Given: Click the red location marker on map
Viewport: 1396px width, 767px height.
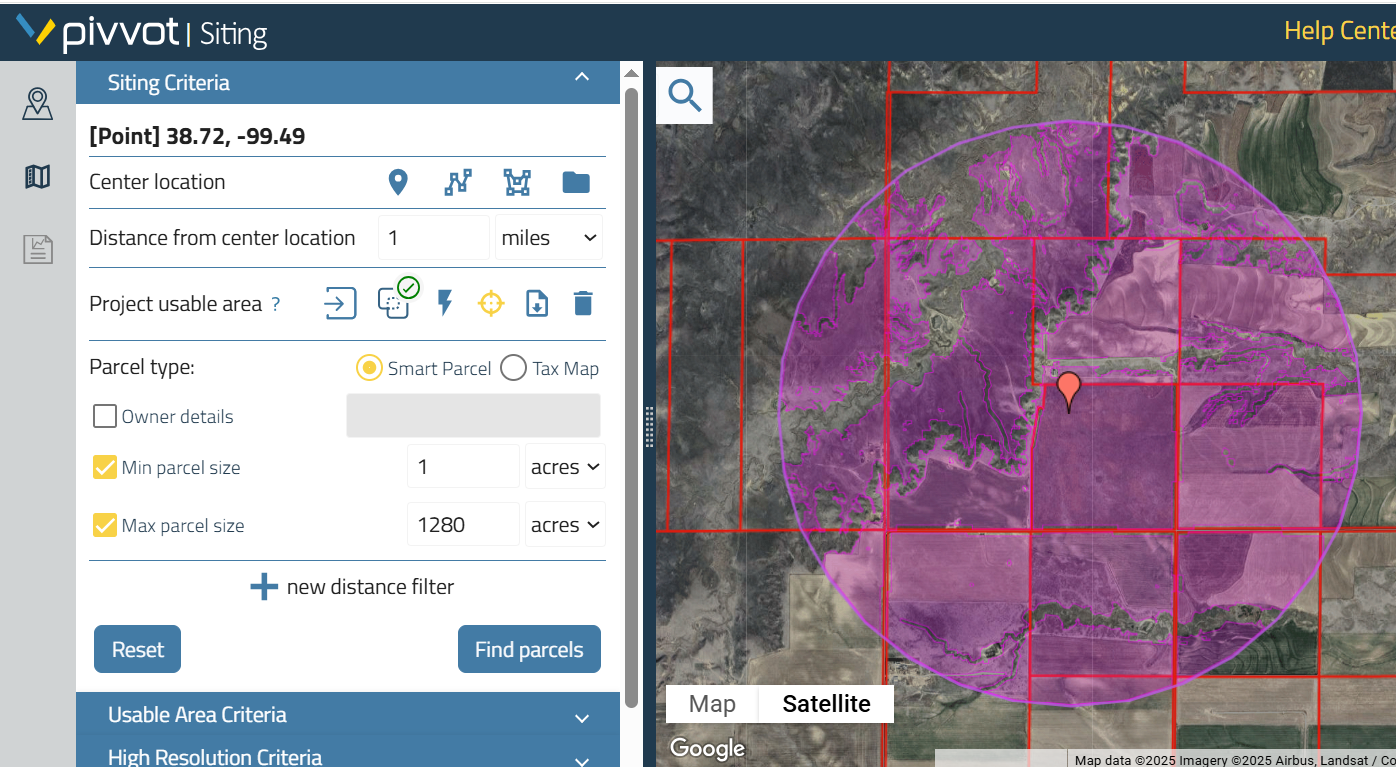Looking at the screenshot, I should 1069,391.
